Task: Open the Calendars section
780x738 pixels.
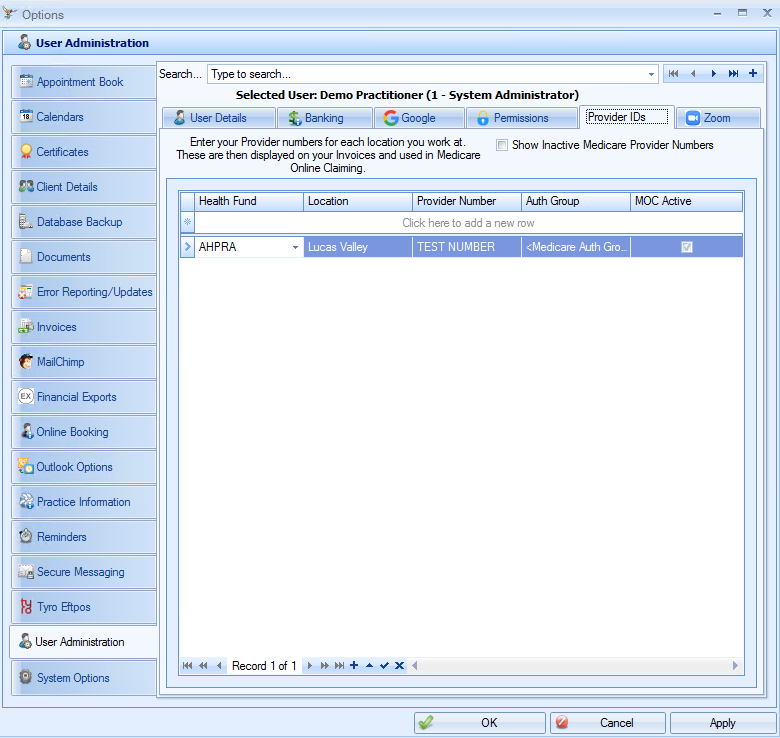Action: (x=84, y=117)
